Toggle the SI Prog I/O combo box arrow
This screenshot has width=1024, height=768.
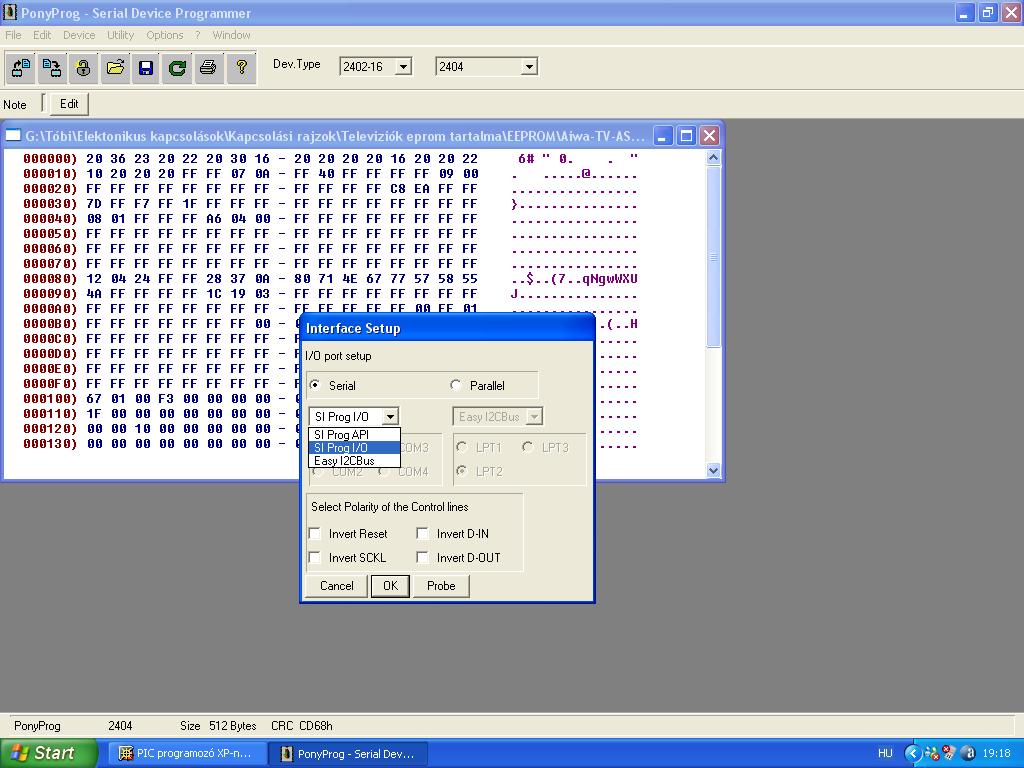pos(390,417)
